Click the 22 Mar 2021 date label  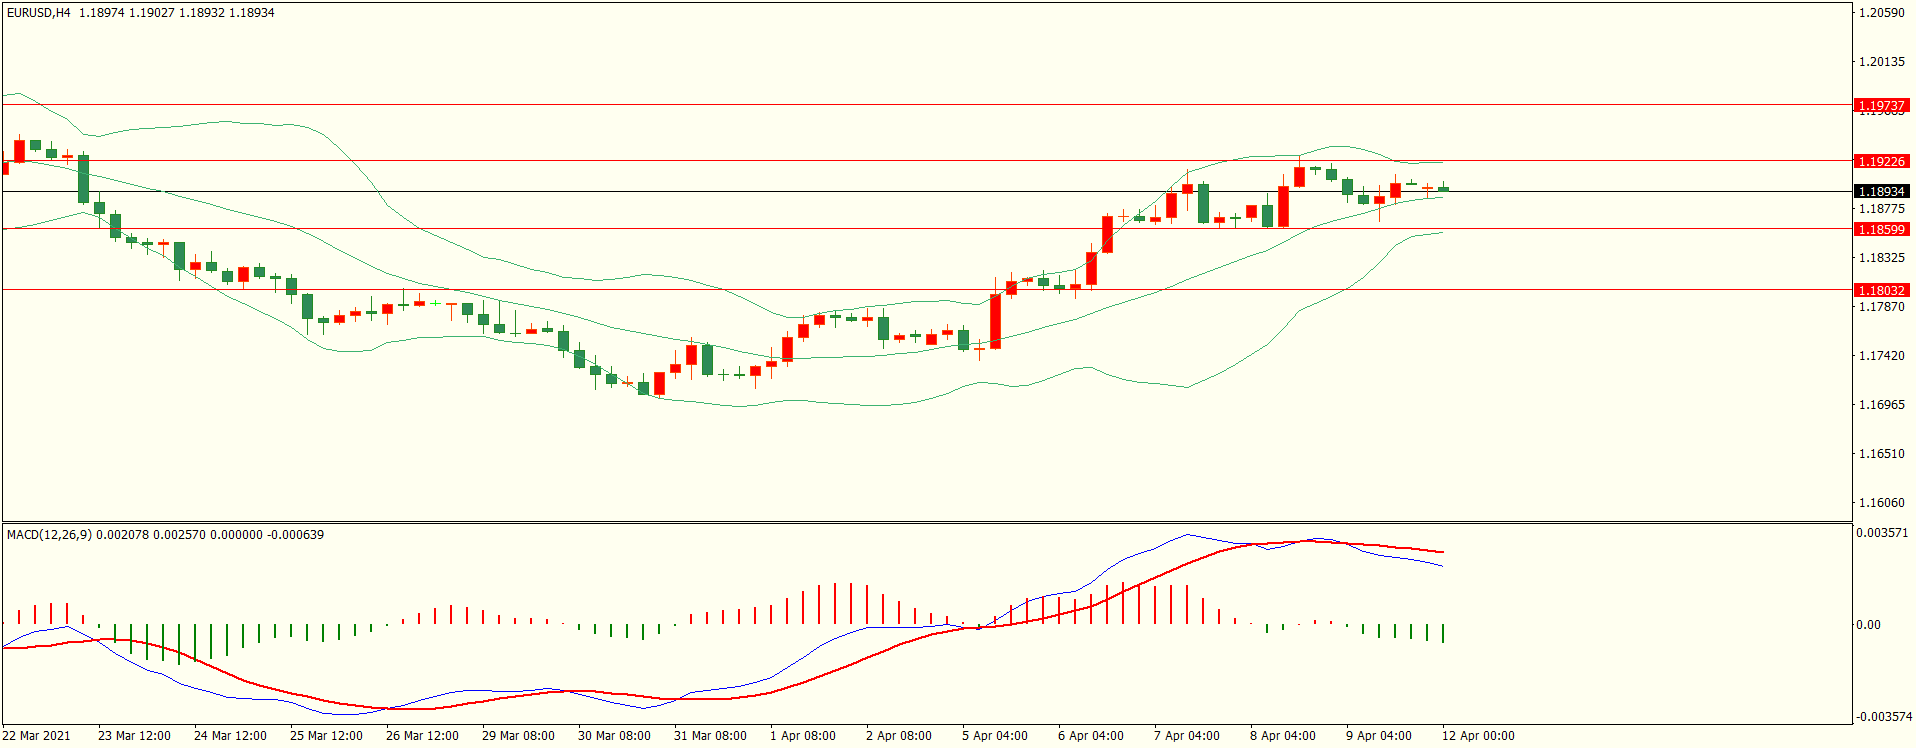point(37,736)
